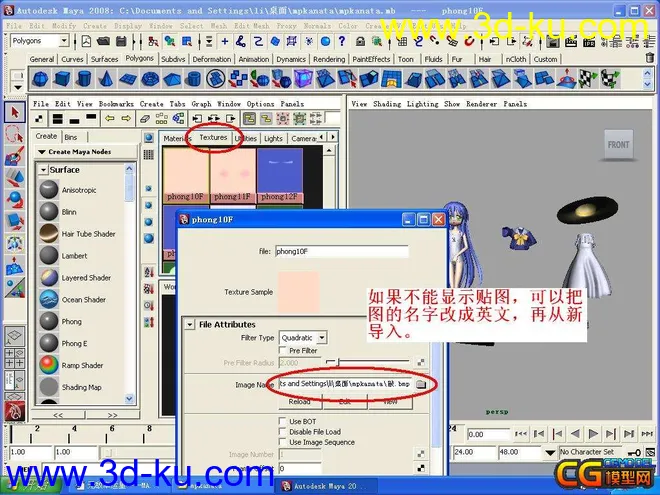Create a polygon cylinder from shelf
Screen dimensions: 660x495
click(x=84, y=79)
